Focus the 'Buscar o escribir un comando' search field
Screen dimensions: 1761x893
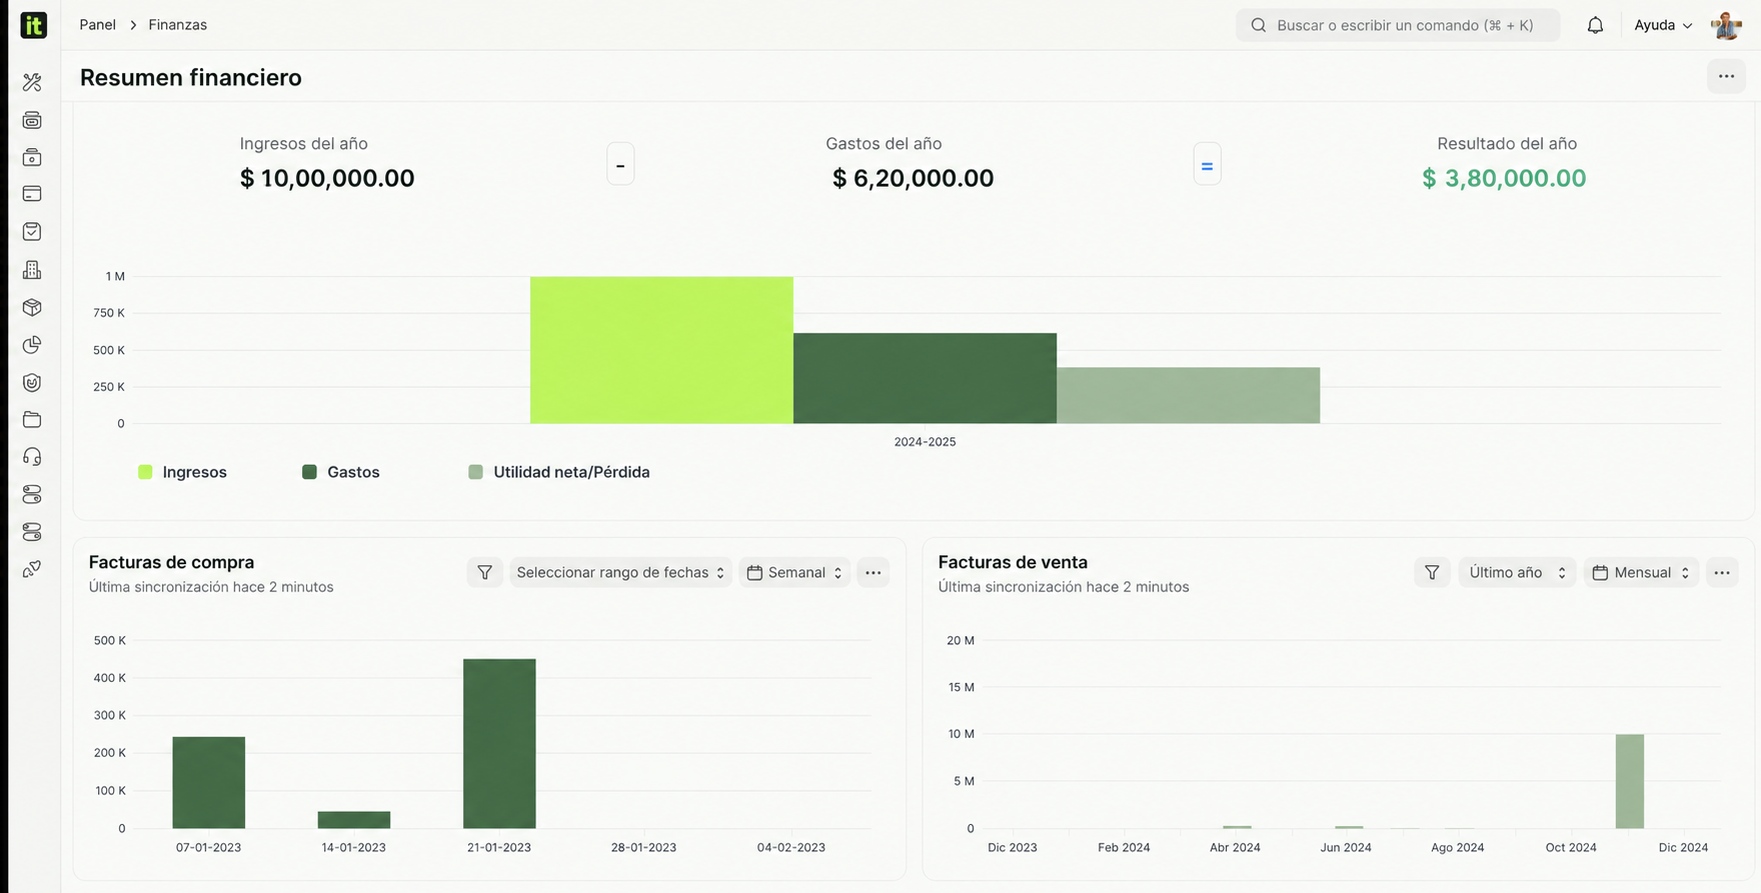(1397, 25)
